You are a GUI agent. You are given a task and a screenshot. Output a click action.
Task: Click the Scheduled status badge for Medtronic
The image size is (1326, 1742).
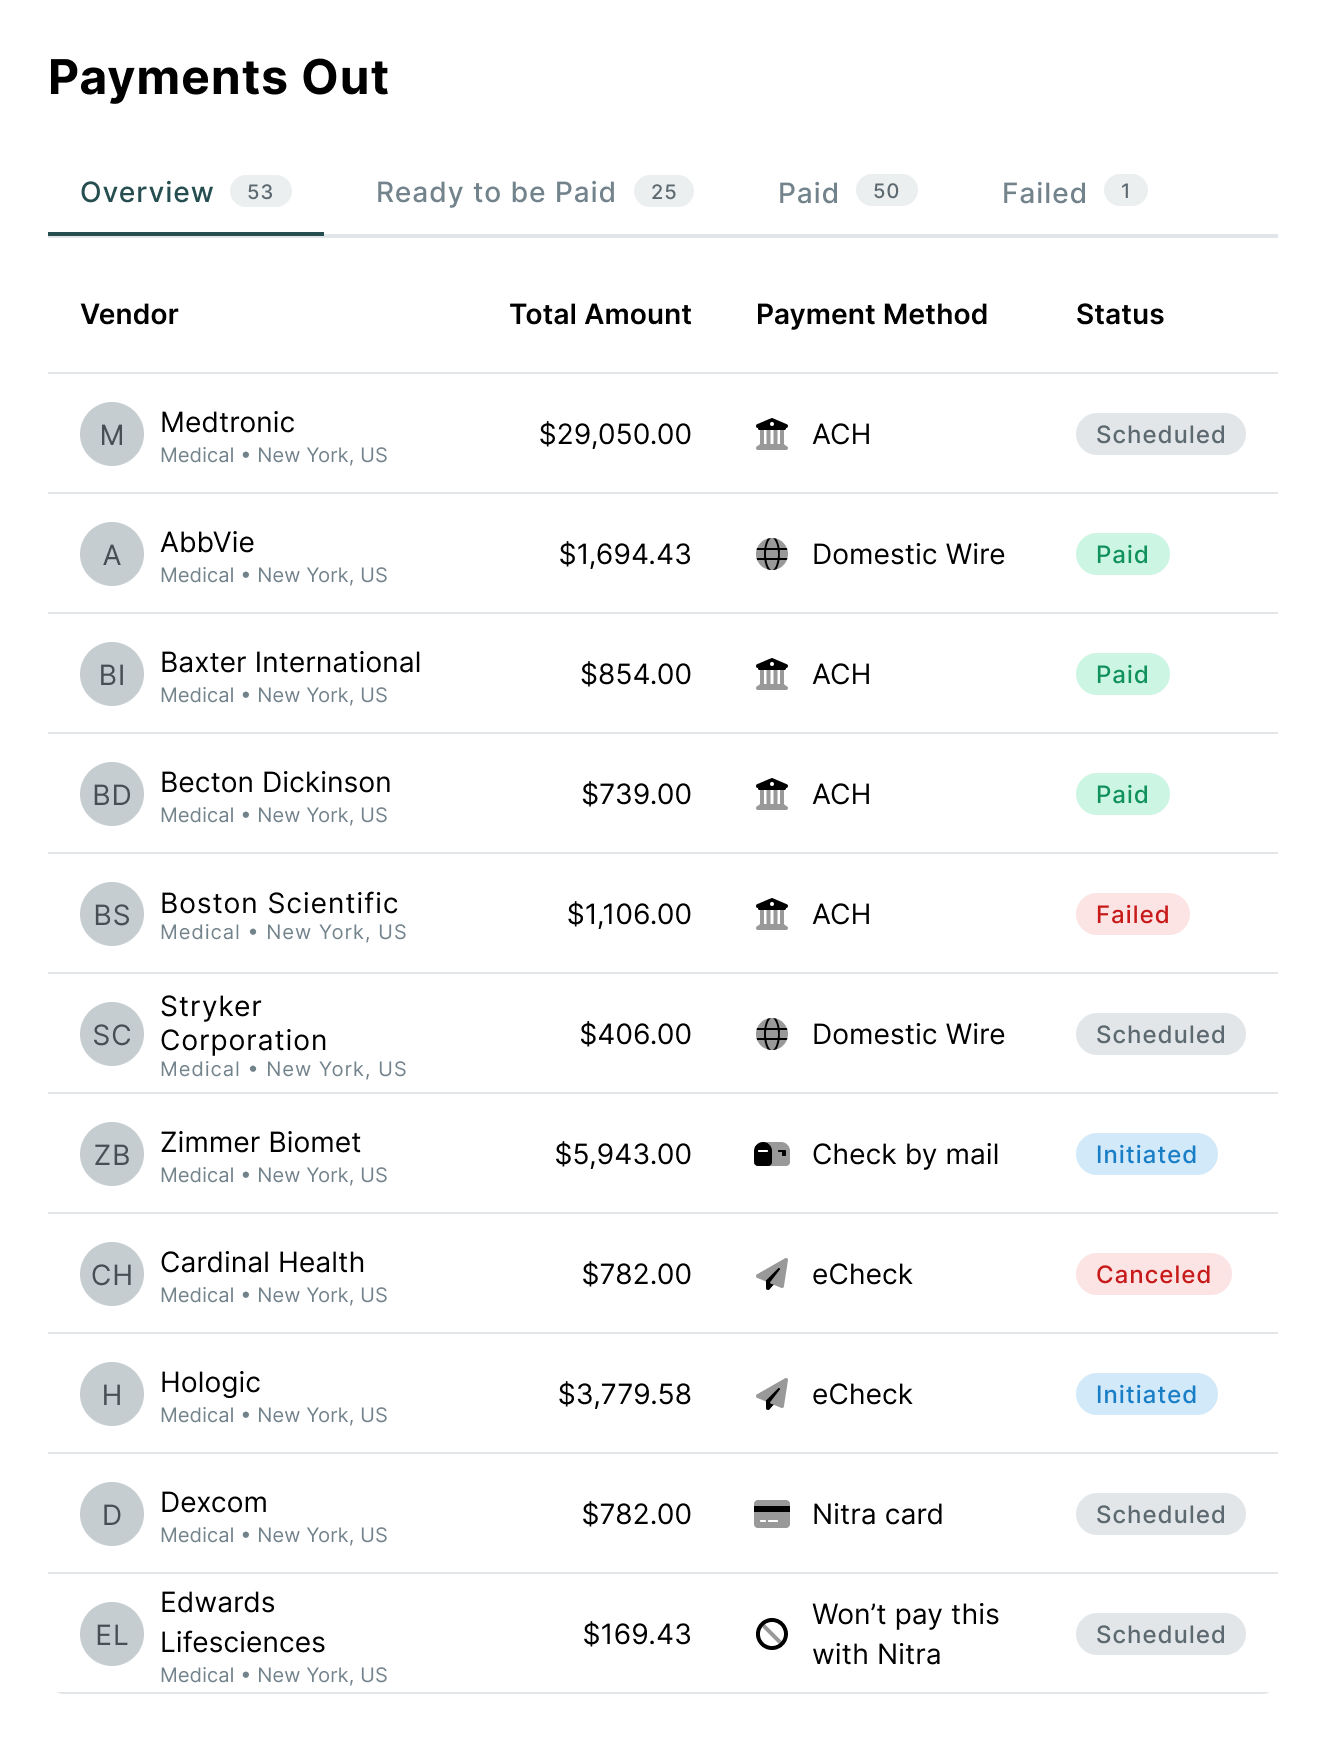point(1161,434)
